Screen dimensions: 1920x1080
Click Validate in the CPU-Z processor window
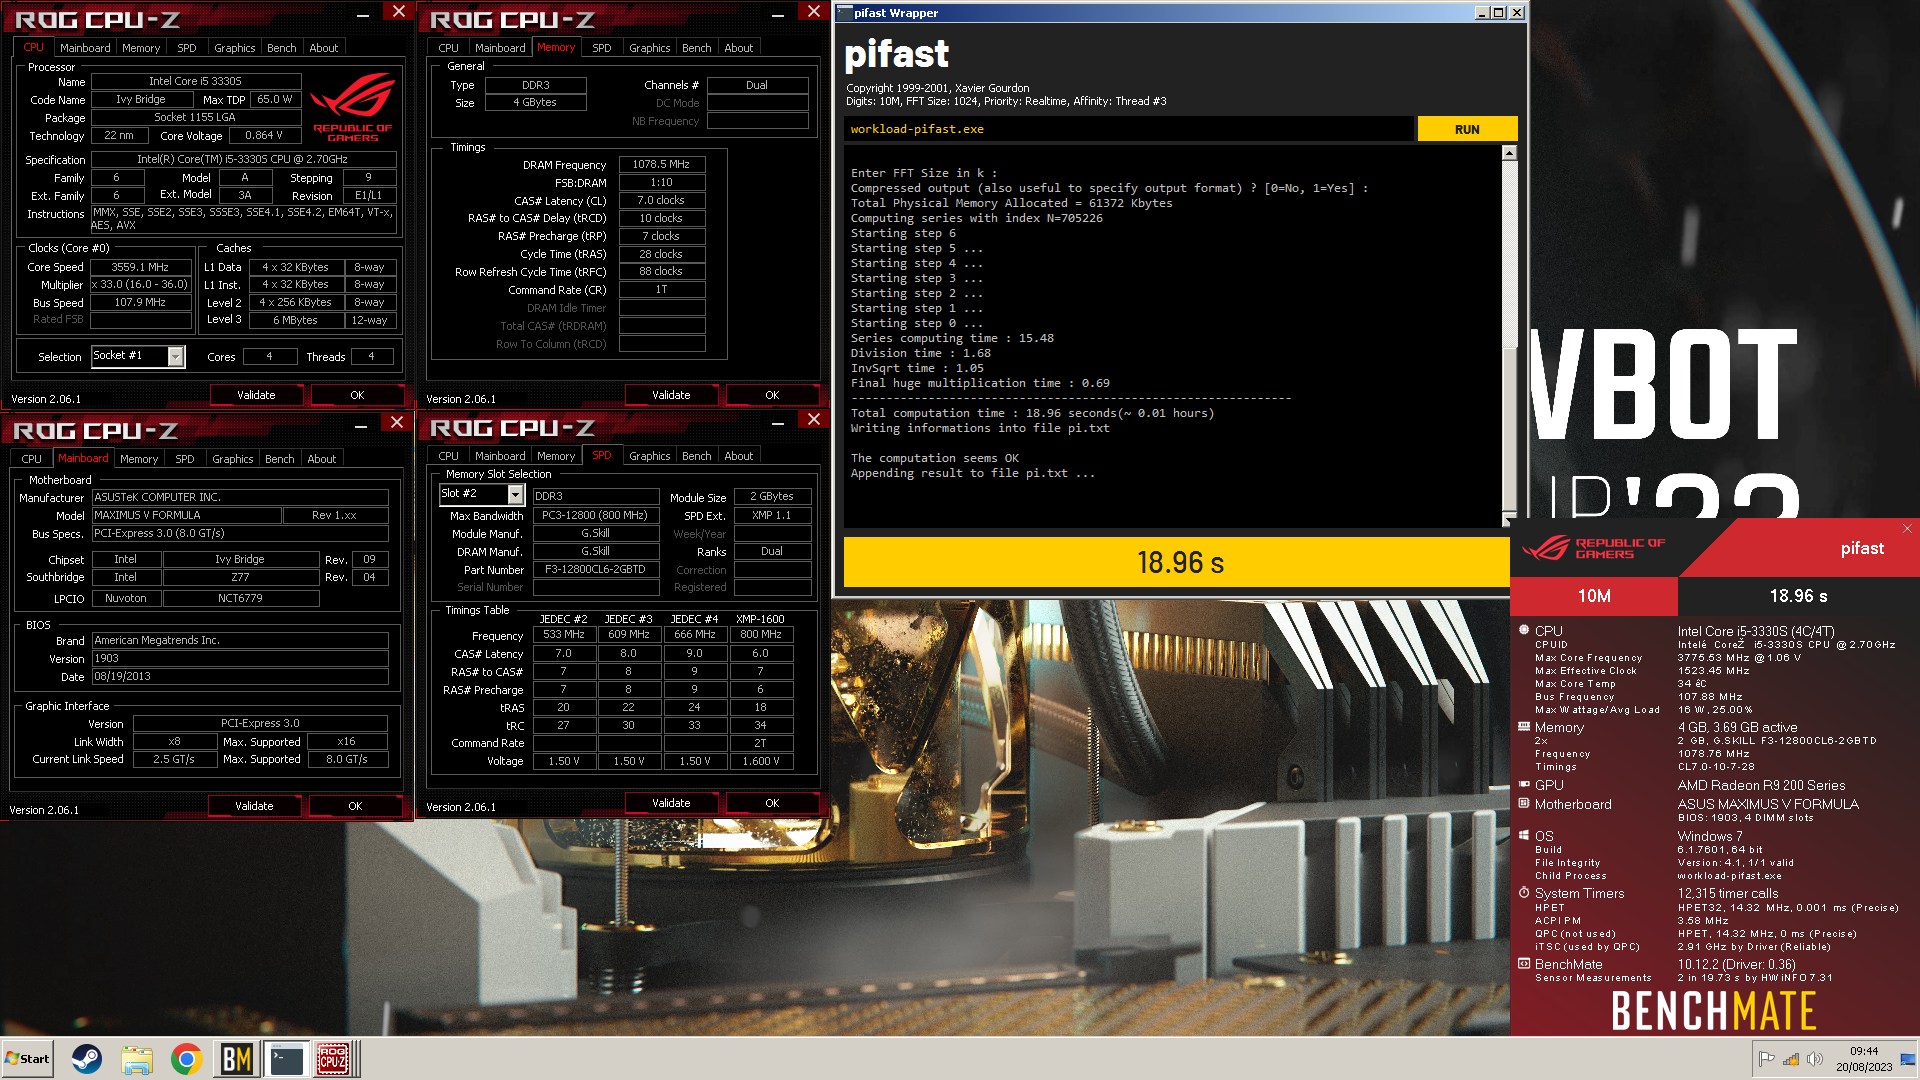[256, 395]
